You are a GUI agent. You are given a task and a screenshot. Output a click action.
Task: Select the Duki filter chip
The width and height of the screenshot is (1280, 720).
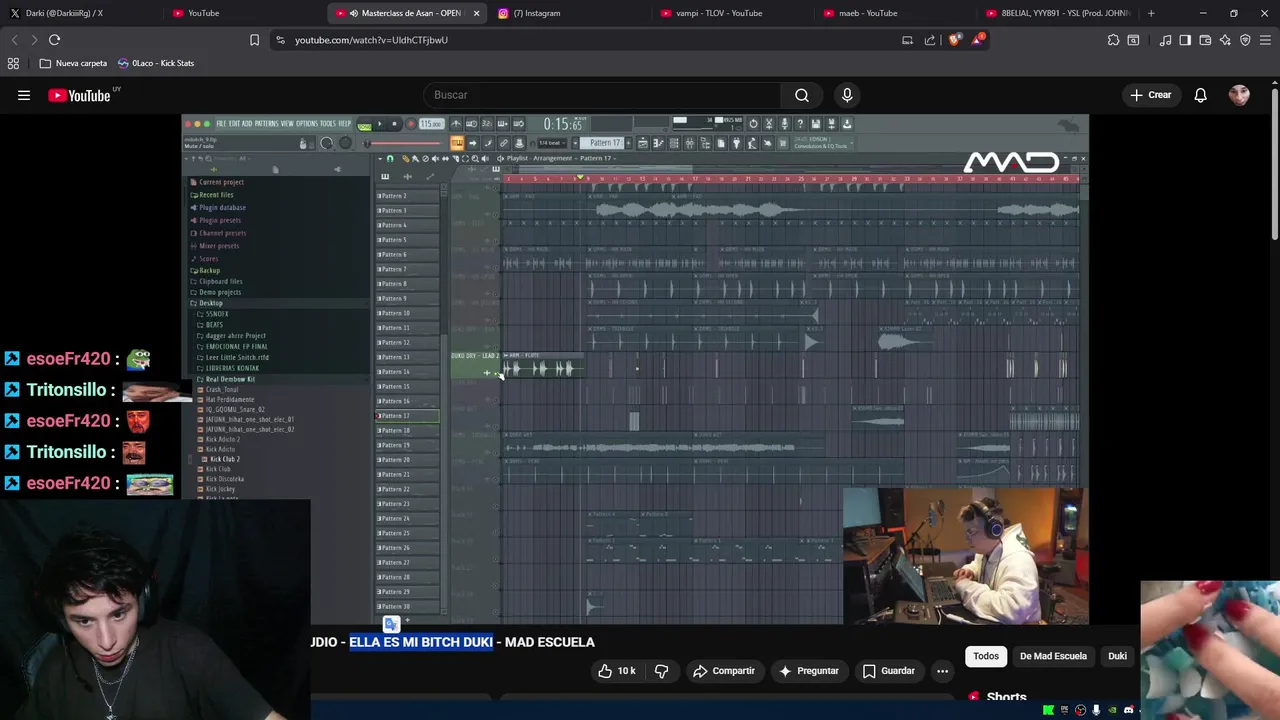(x=1117, y=656)
